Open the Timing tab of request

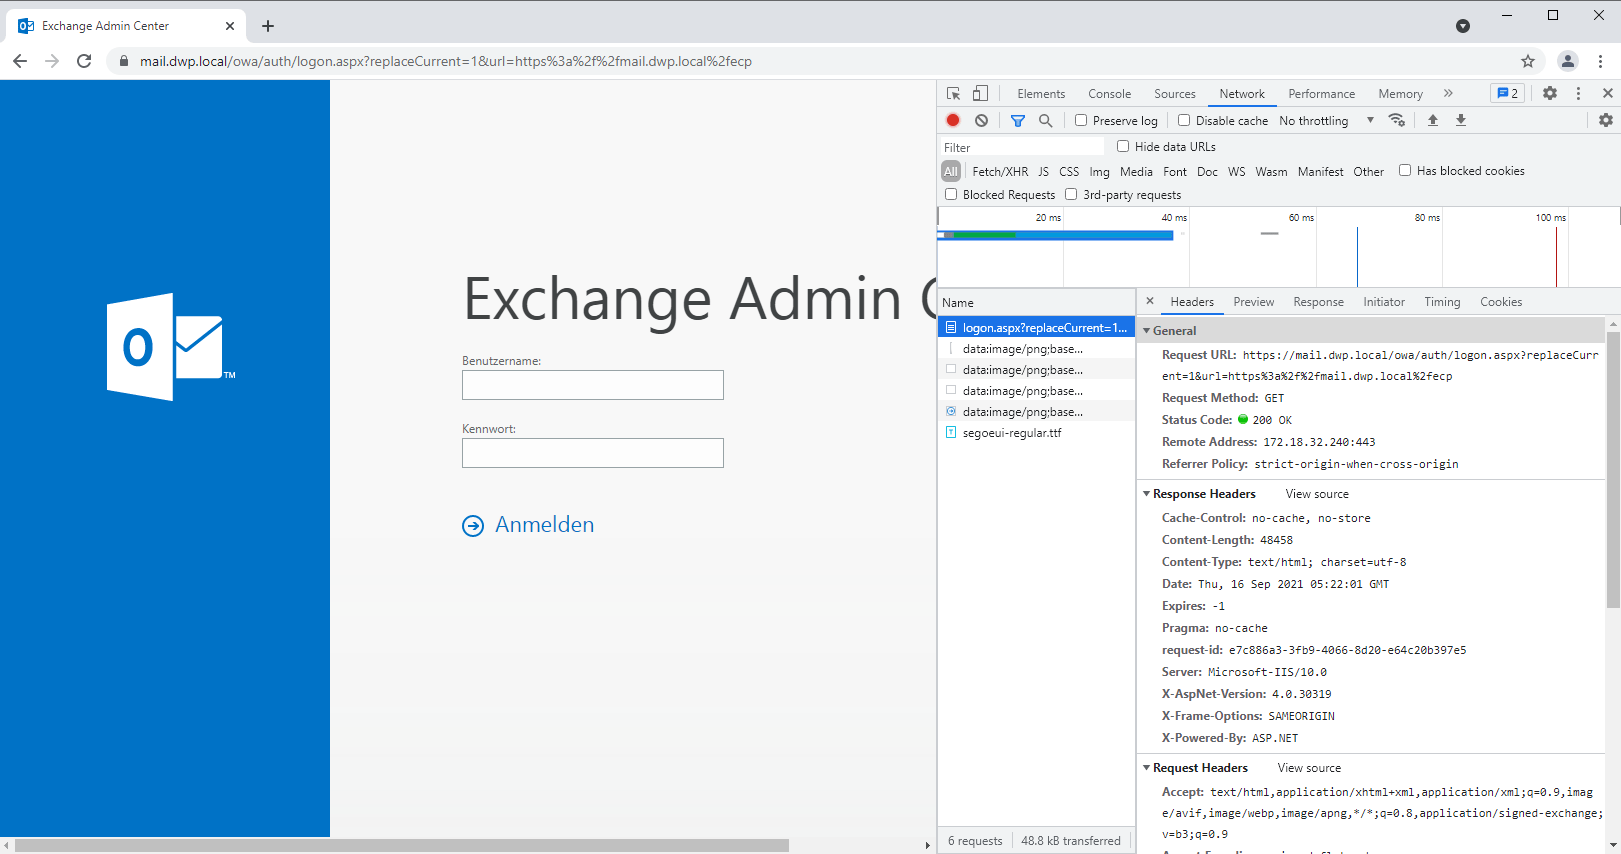[x=1441, y=302]
